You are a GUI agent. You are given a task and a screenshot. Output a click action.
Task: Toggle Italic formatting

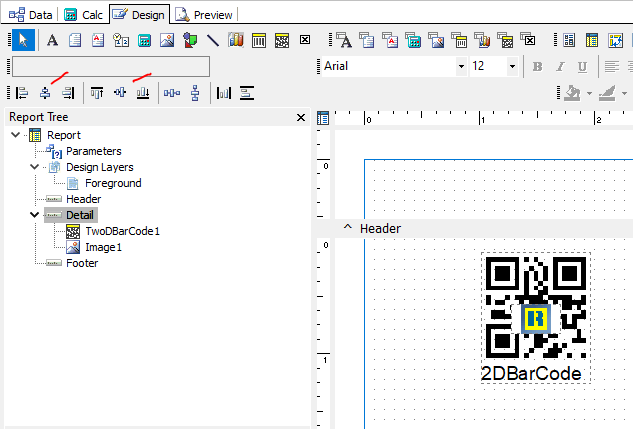[x=560, y=67]
